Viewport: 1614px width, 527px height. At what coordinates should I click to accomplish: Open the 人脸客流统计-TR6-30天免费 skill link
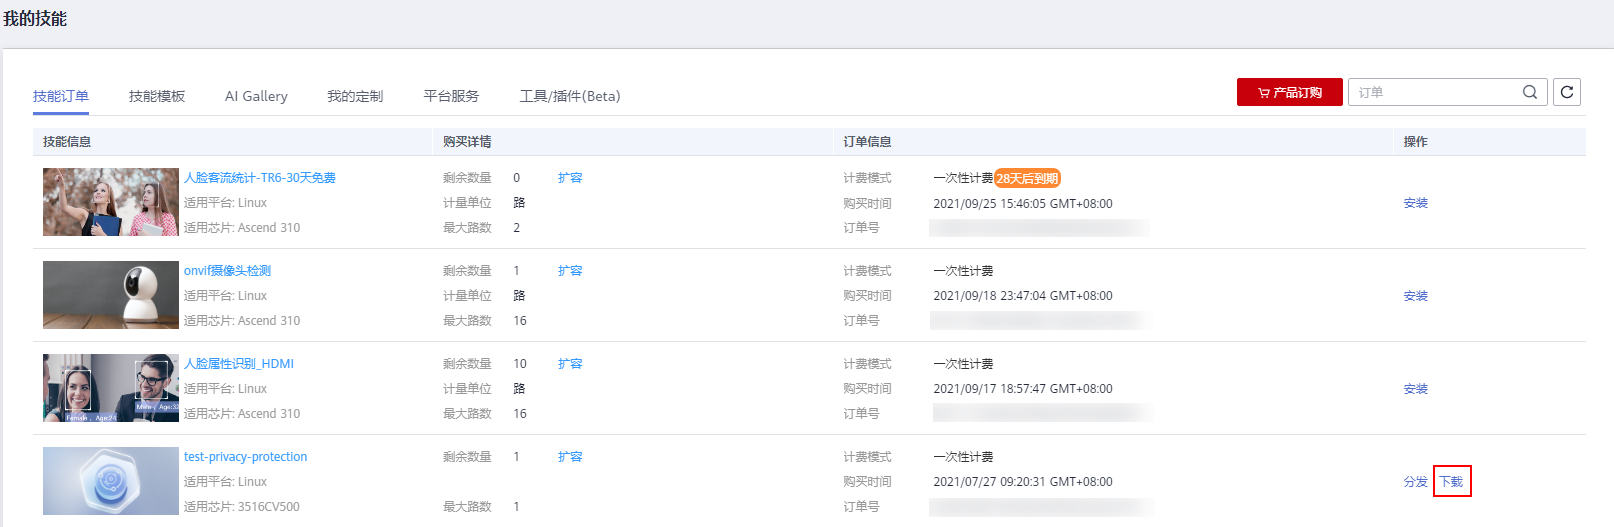tap(260, 178)
